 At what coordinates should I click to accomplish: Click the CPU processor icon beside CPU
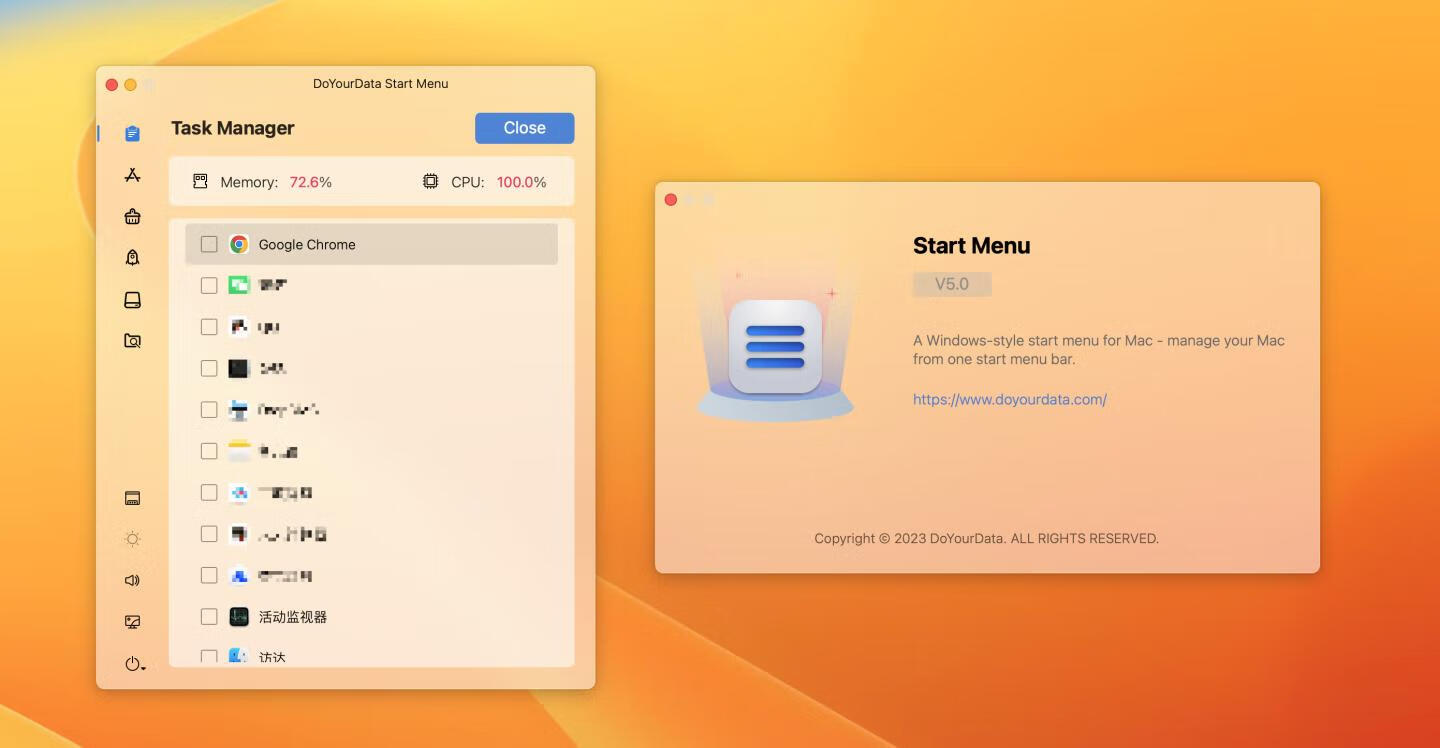[430, 182]
